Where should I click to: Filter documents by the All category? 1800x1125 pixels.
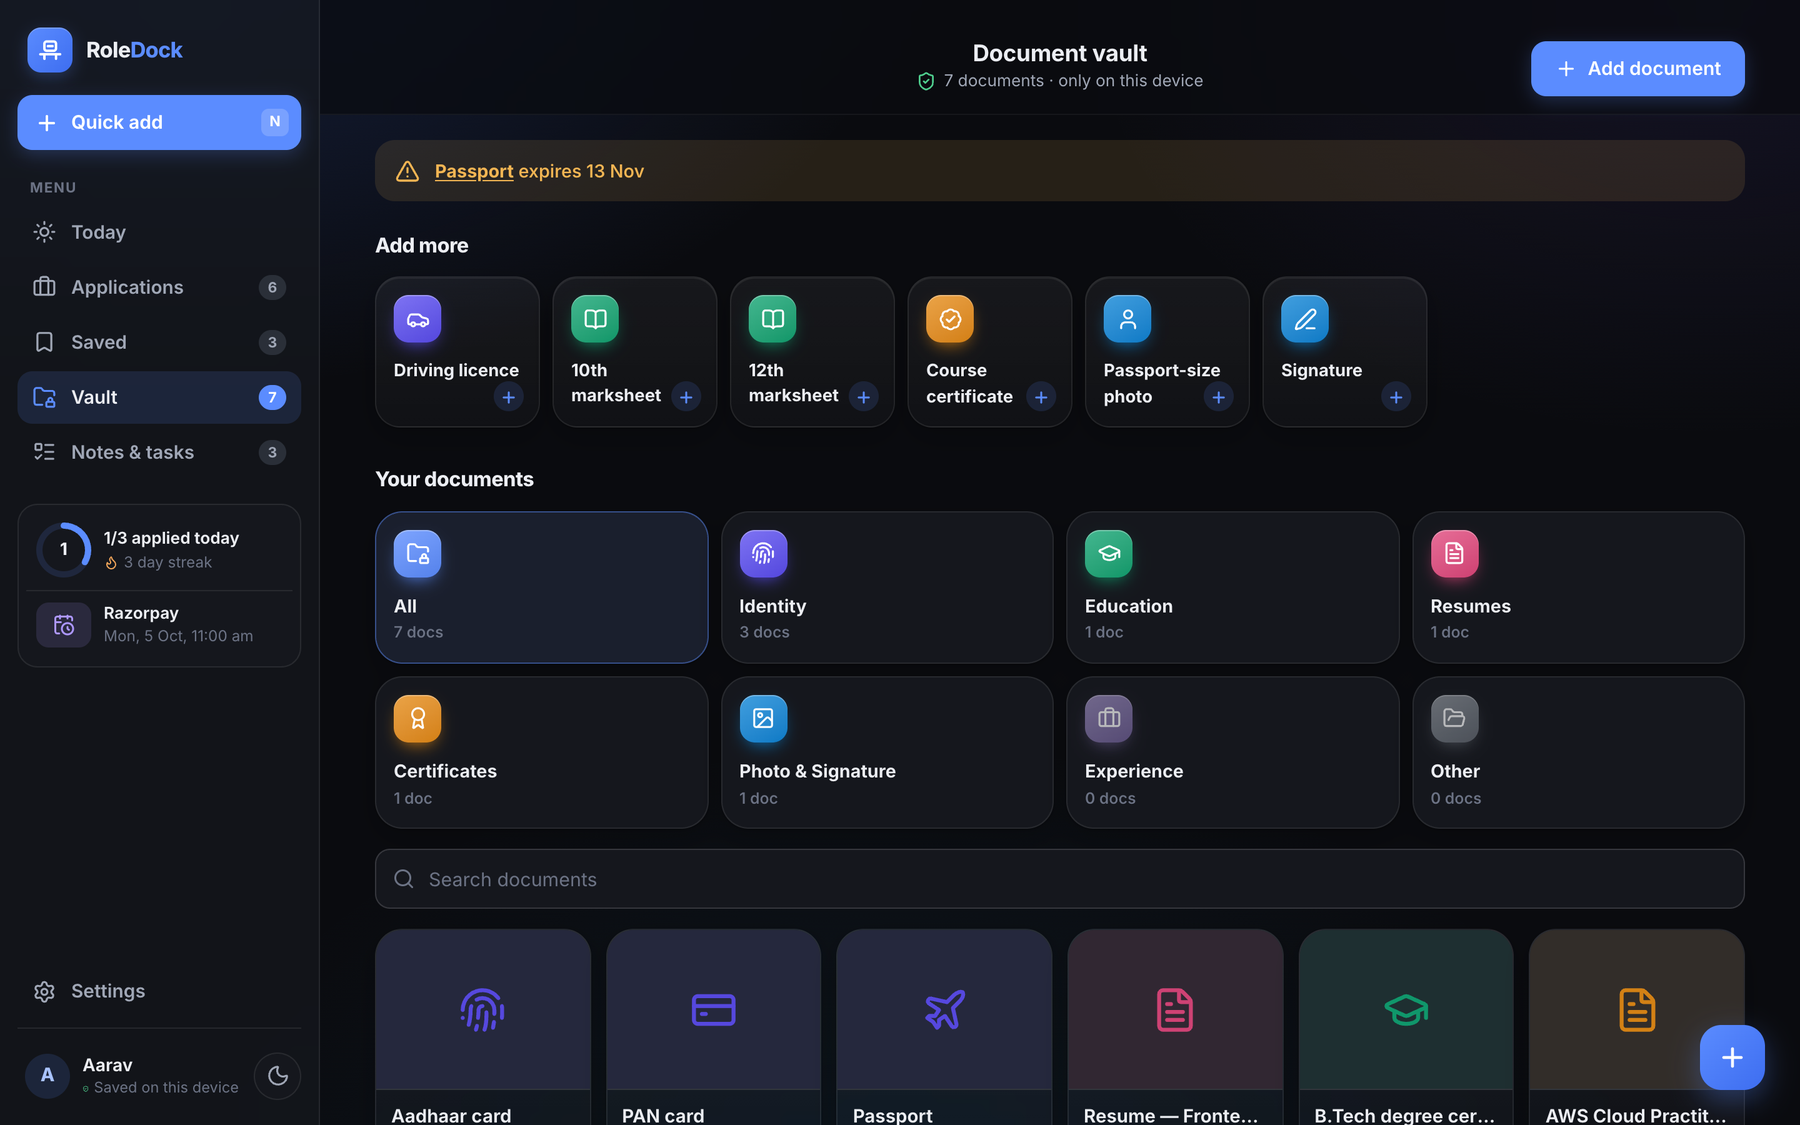pos(541,587)
